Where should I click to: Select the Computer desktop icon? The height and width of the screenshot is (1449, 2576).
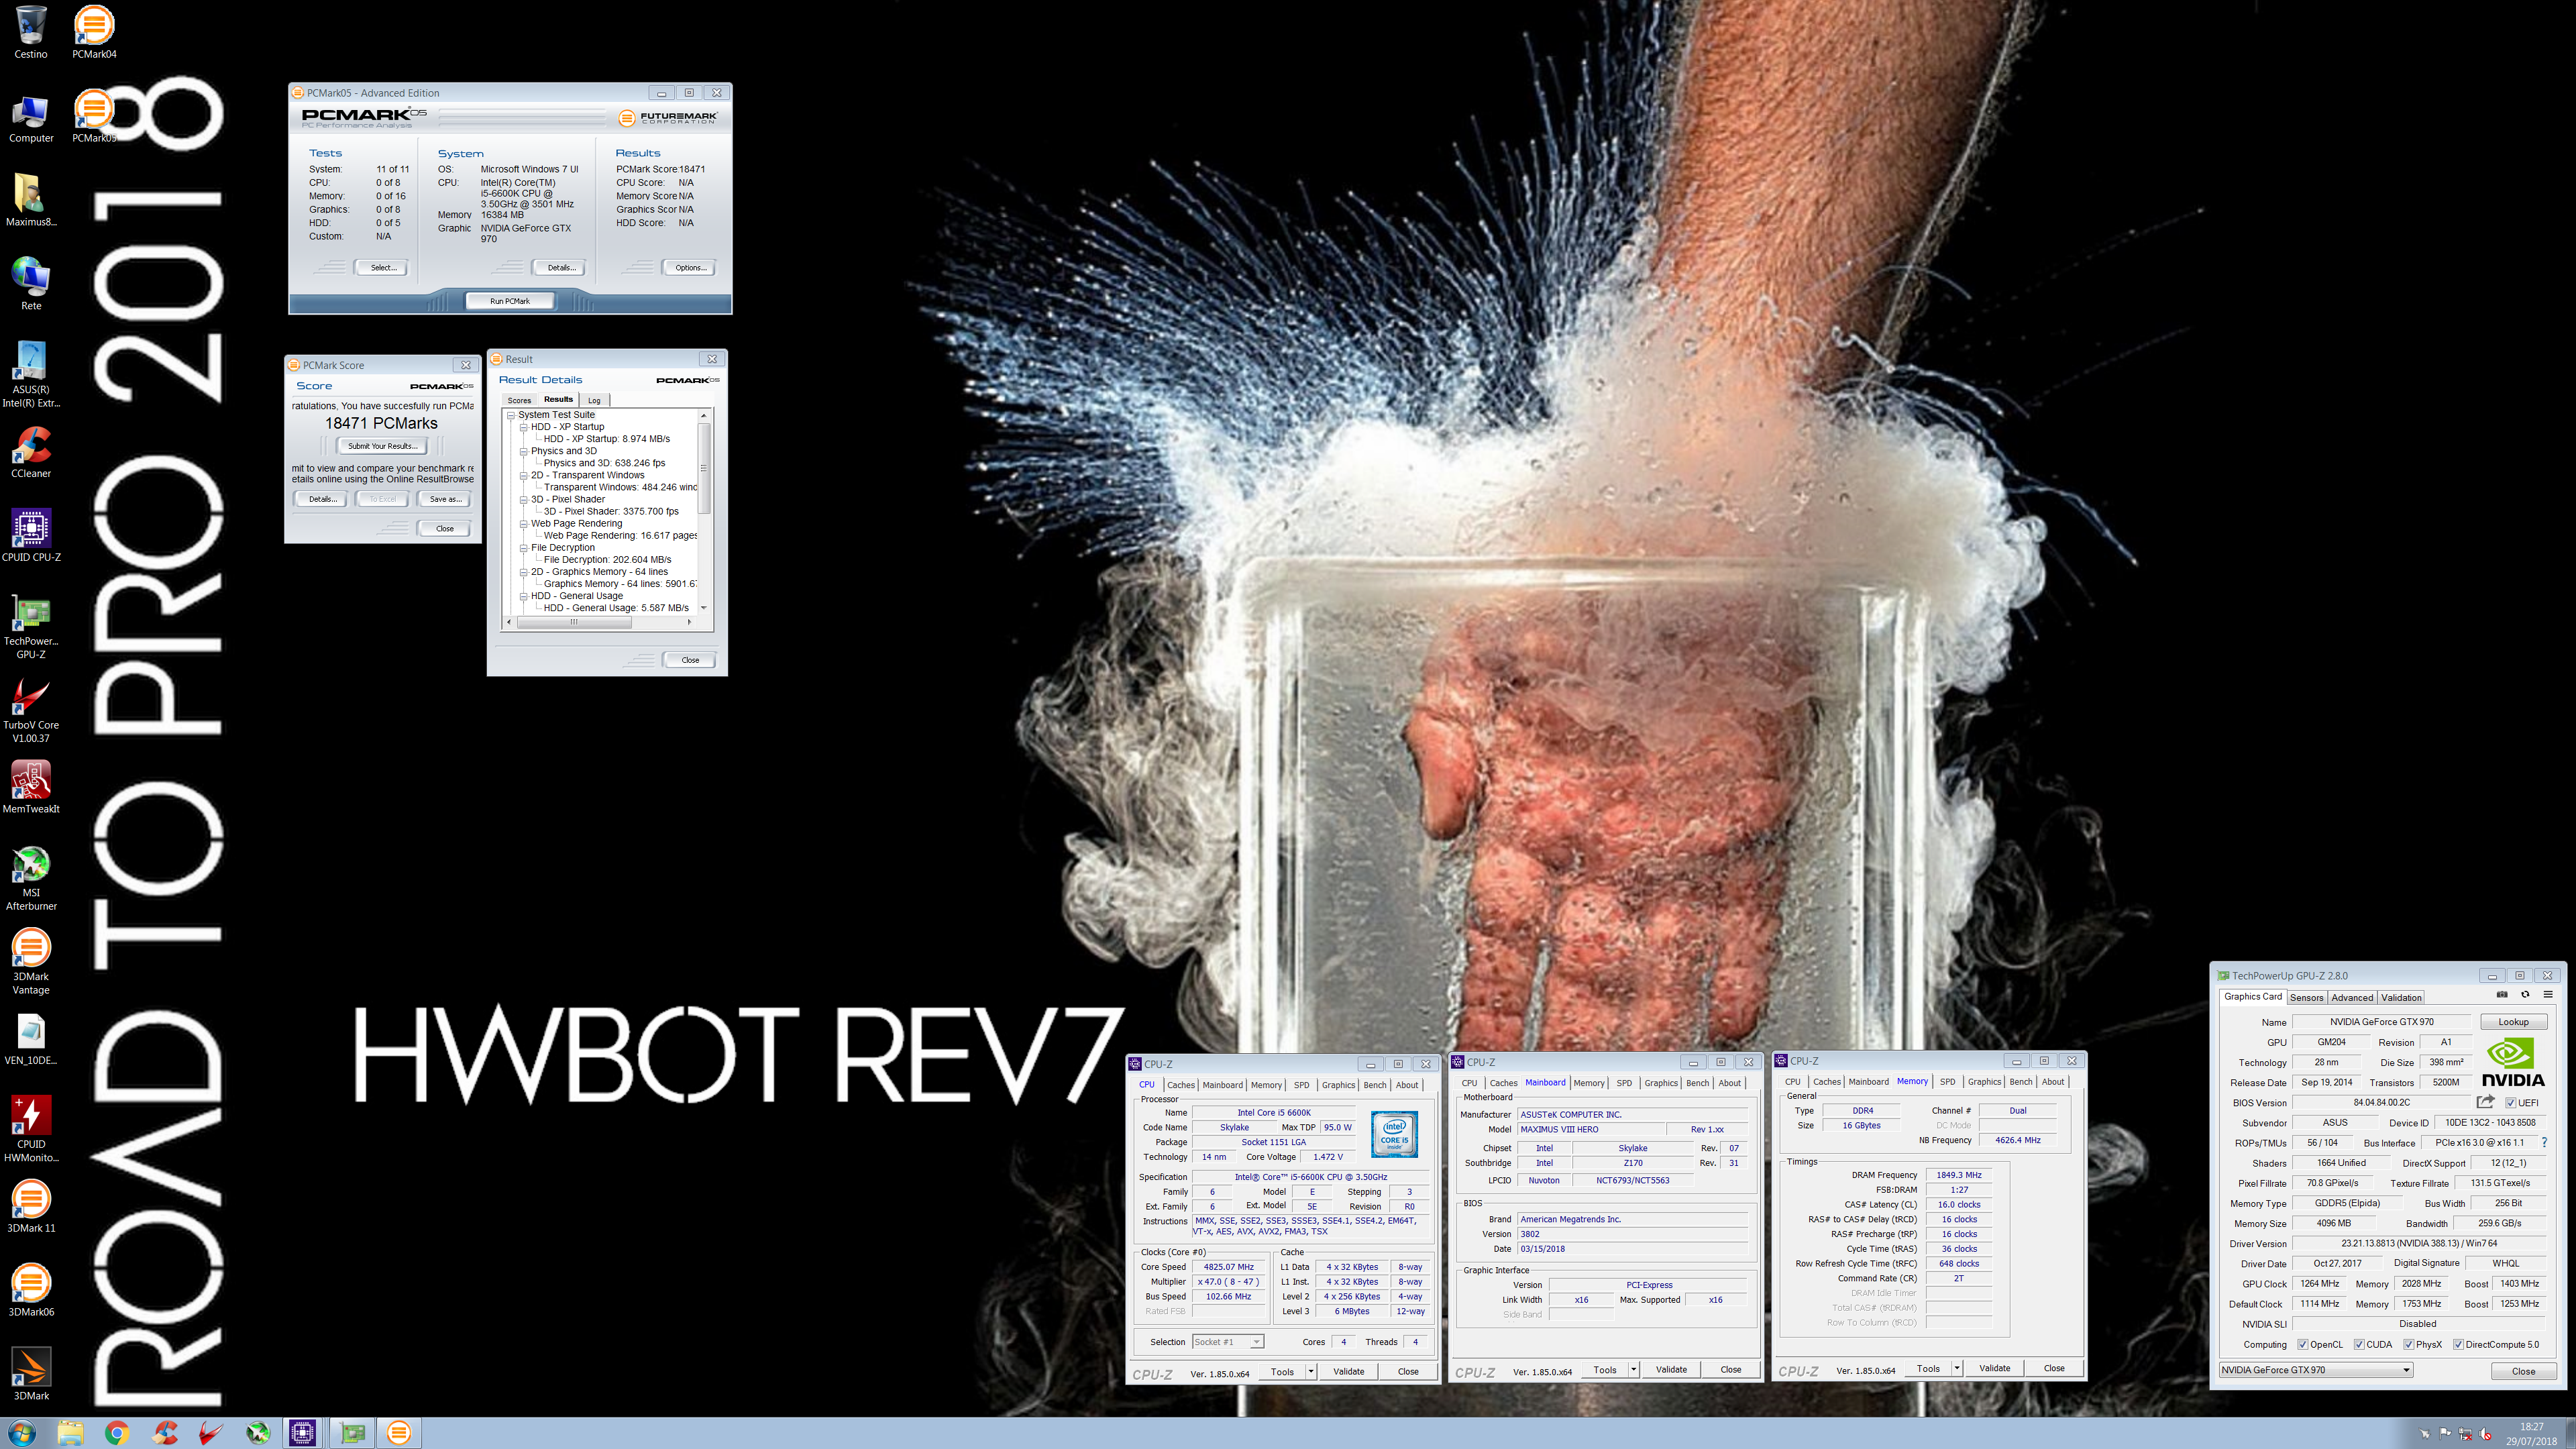(31, 118)
